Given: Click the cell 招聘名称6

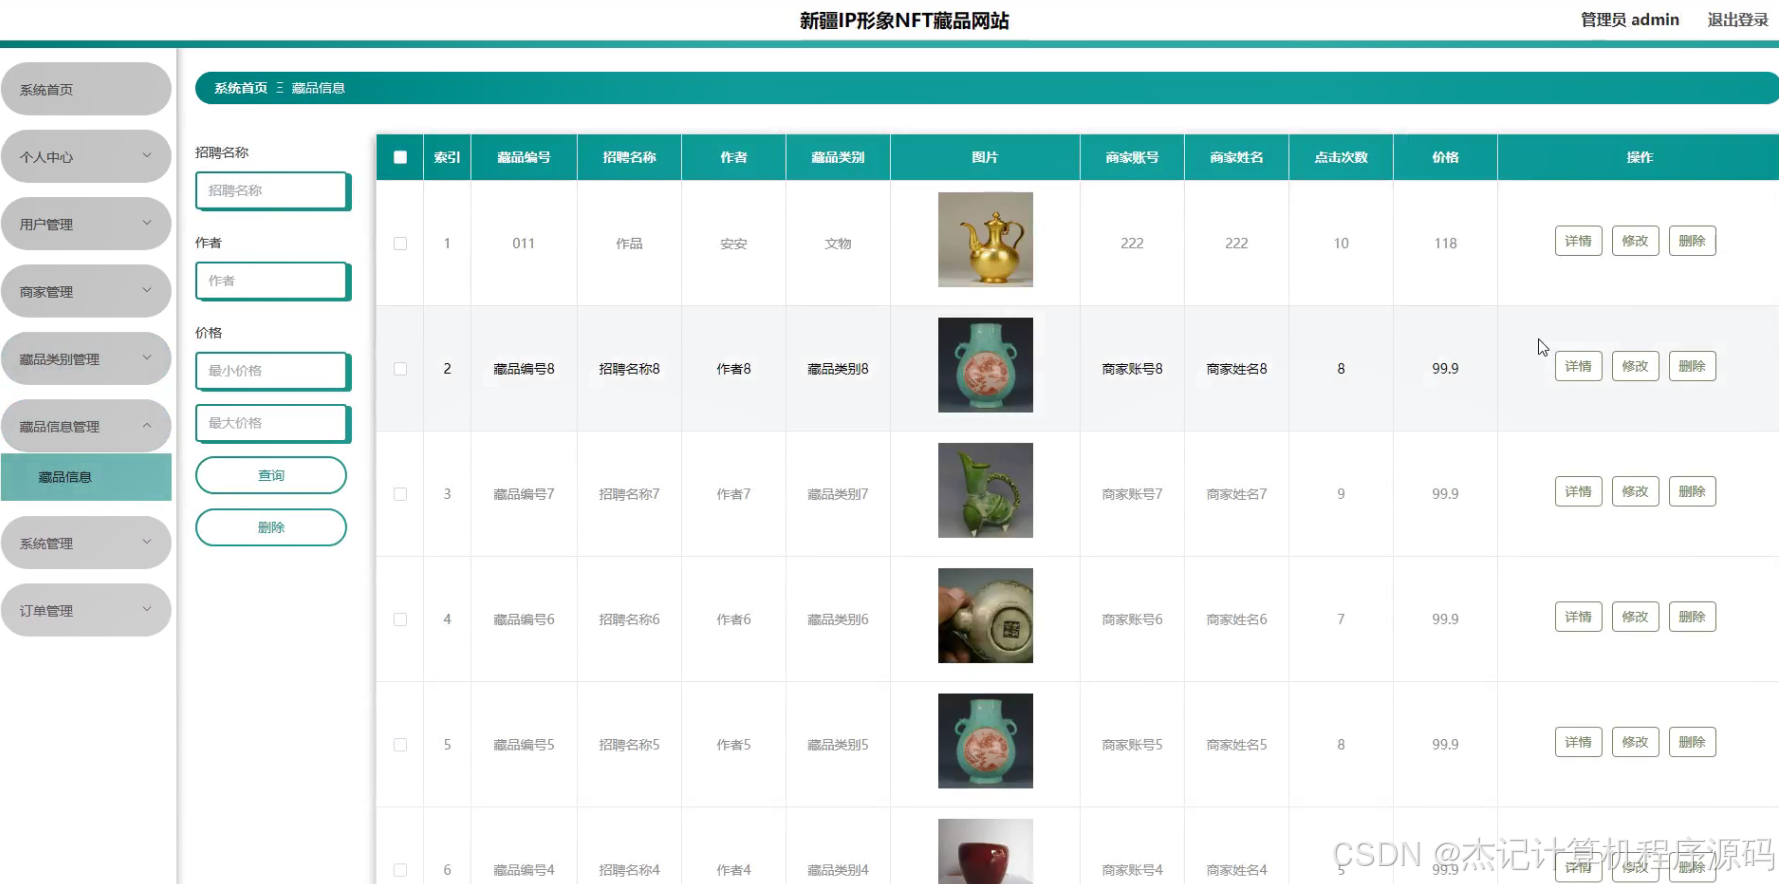Looking at the screenshot, I should pyautogui.click(x=629, y=619).
